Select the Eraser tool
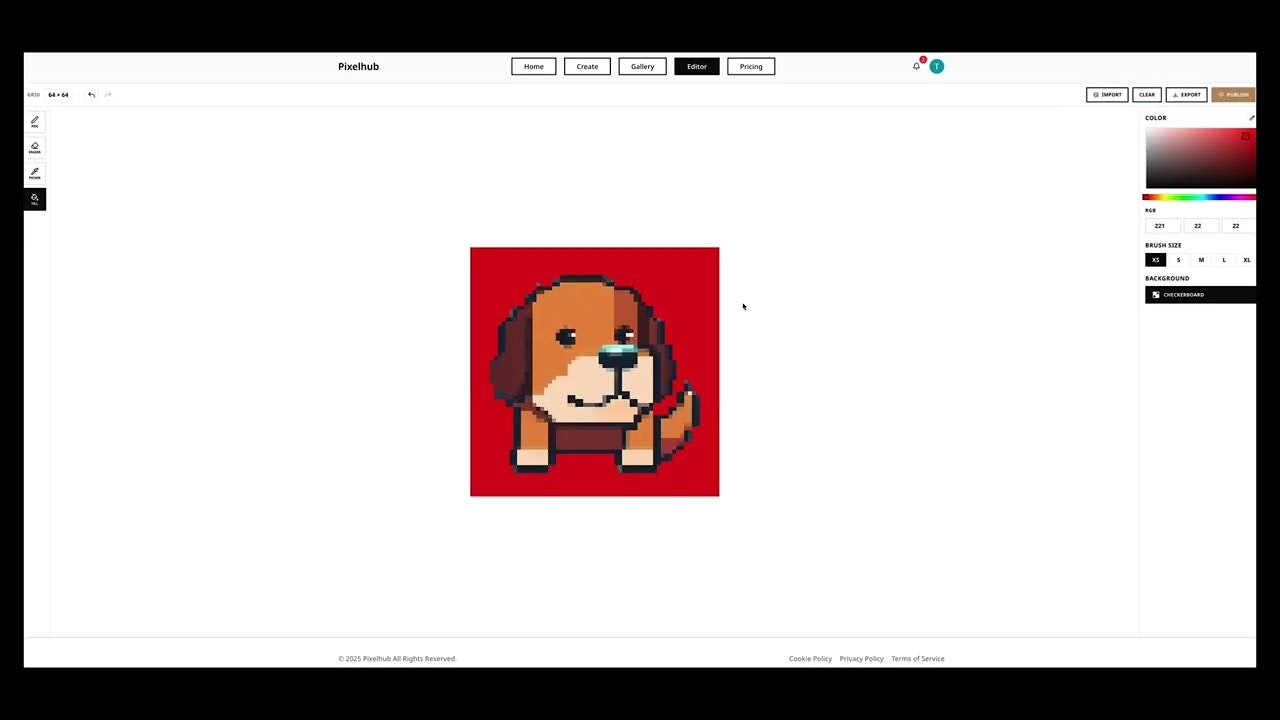The height and width of the screenshot is (720, 1280). tap(34, 148)
